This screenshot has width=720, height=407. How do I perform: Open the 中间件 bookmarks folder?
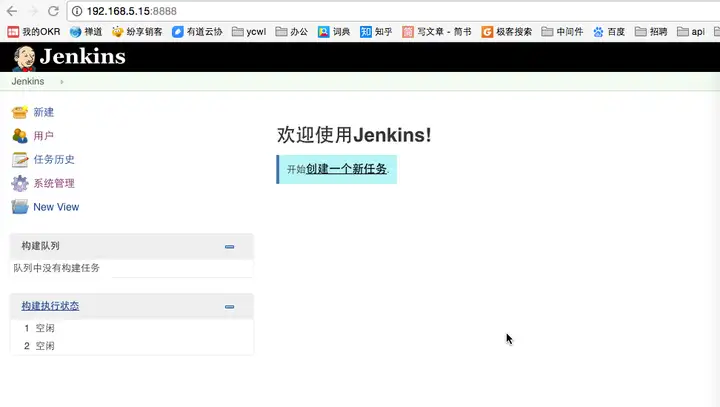[x=562, y=32]
